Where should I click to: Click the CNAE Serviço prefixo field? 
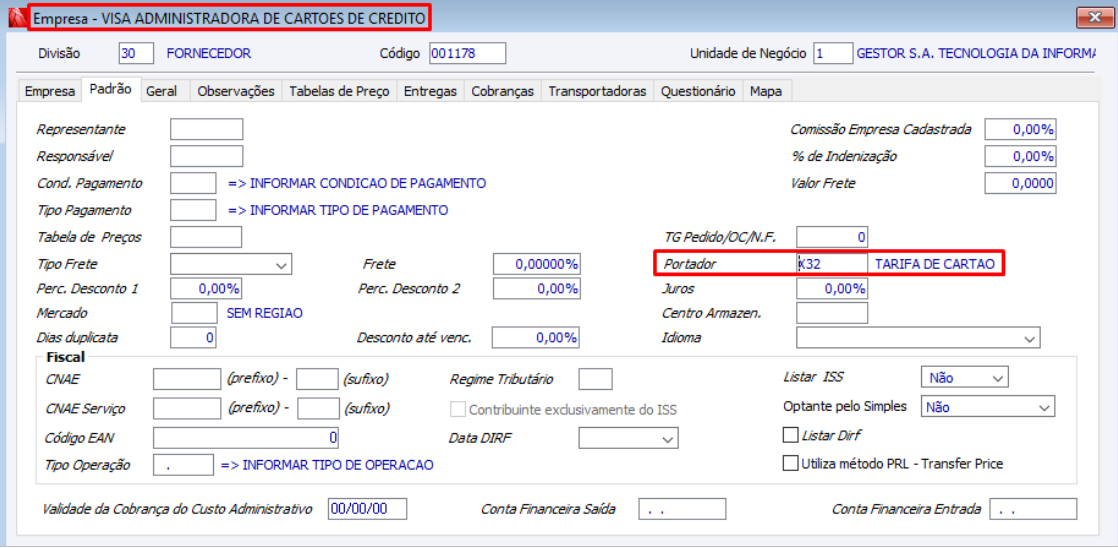point(188,408)
